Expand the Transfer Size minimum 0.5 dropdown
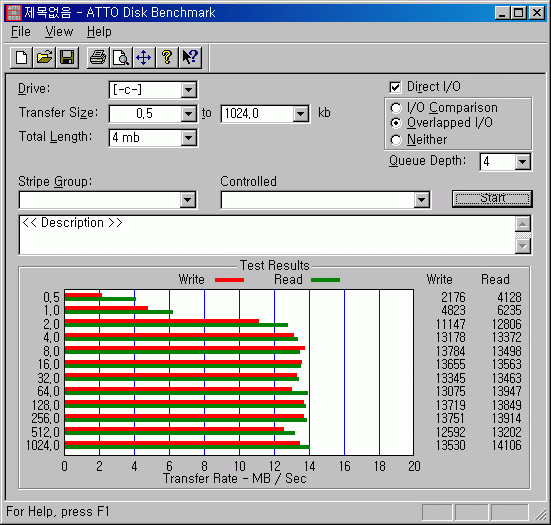551x525 pixels. [x=189, y=114]
